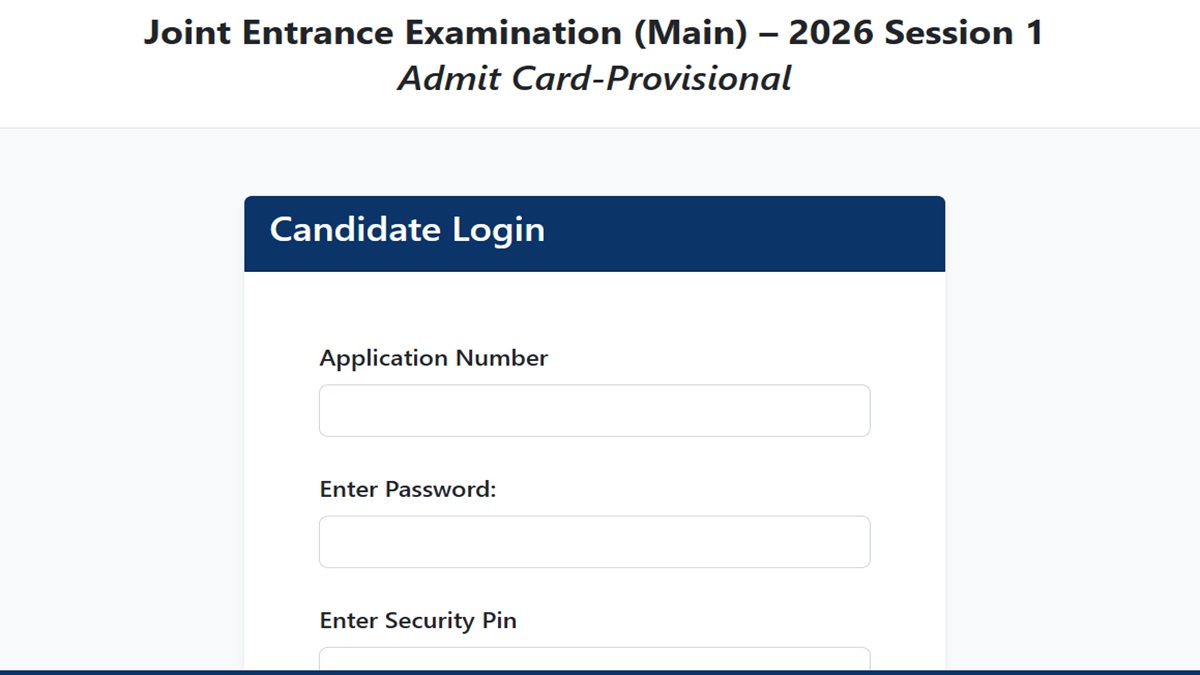Focus the Enter Password input box
Viewport: 1200px width, 675px height.
tap(594, 542)
